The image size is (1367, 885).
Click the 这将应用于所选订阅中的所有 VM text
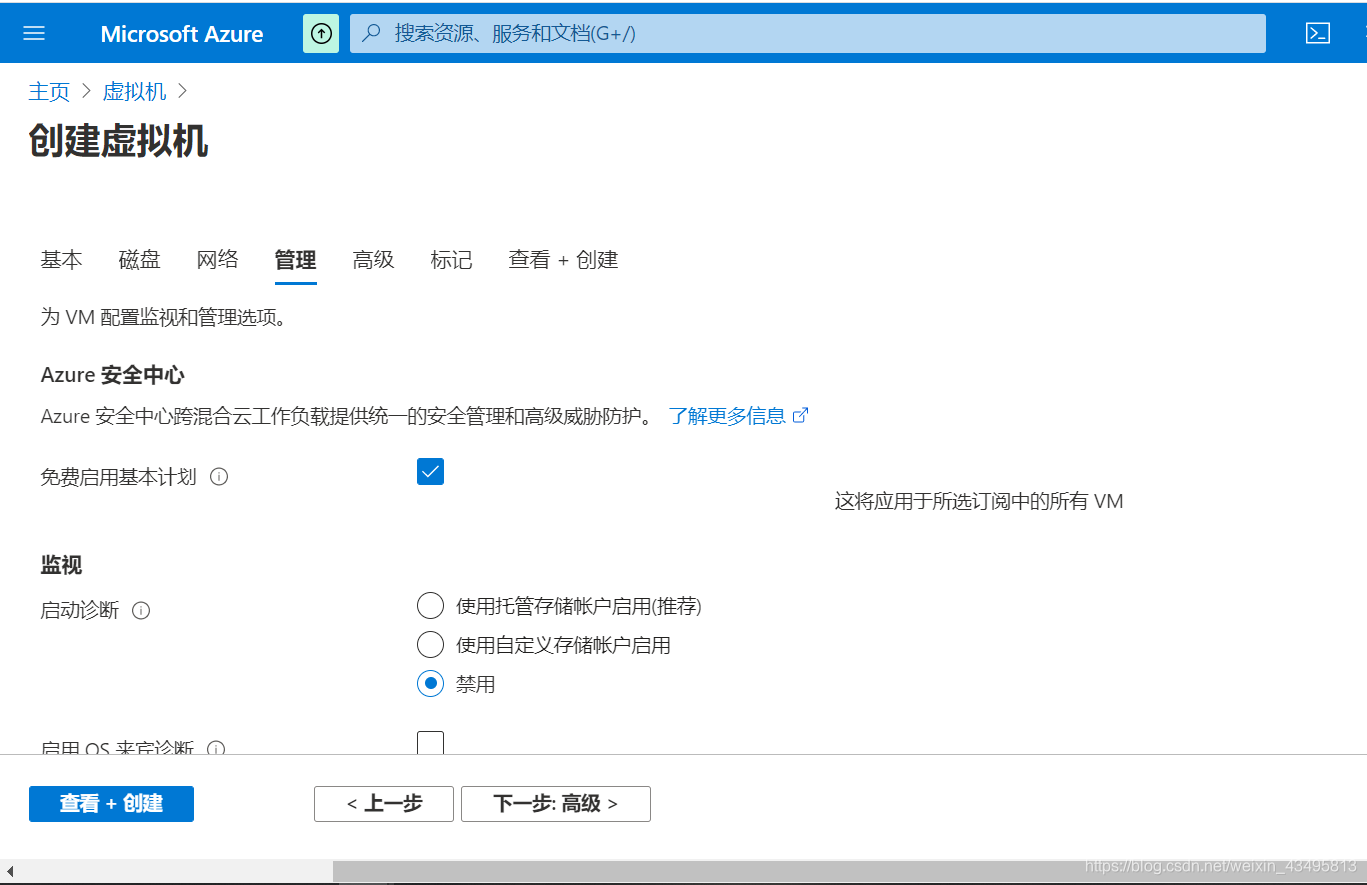979,501
